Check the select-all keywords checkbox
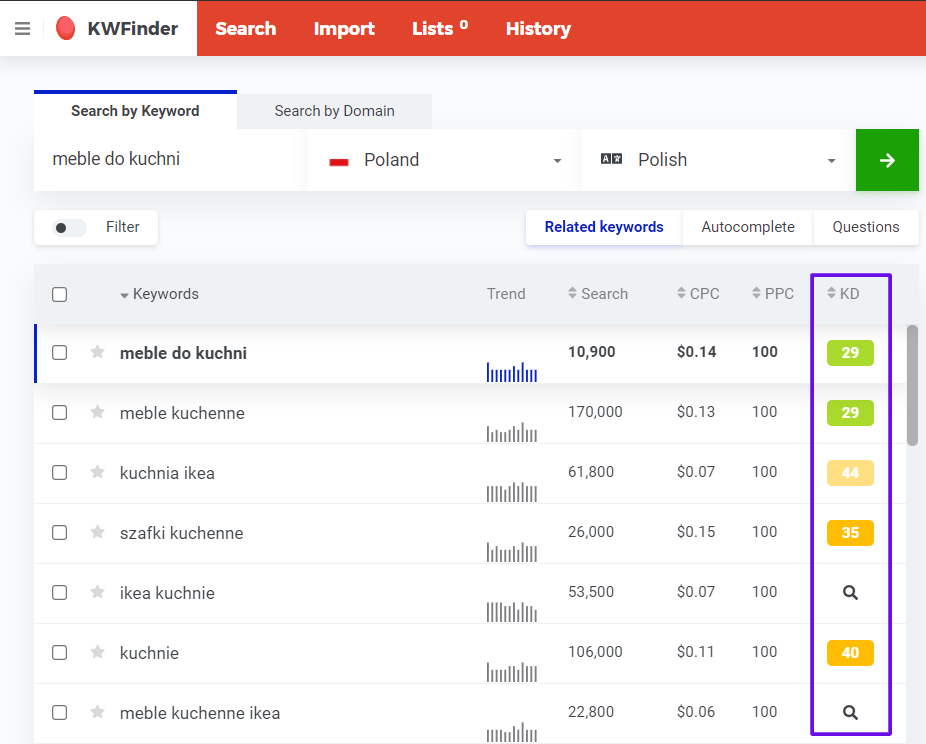Viewport: 926px width, 744px height. (60, 294)
